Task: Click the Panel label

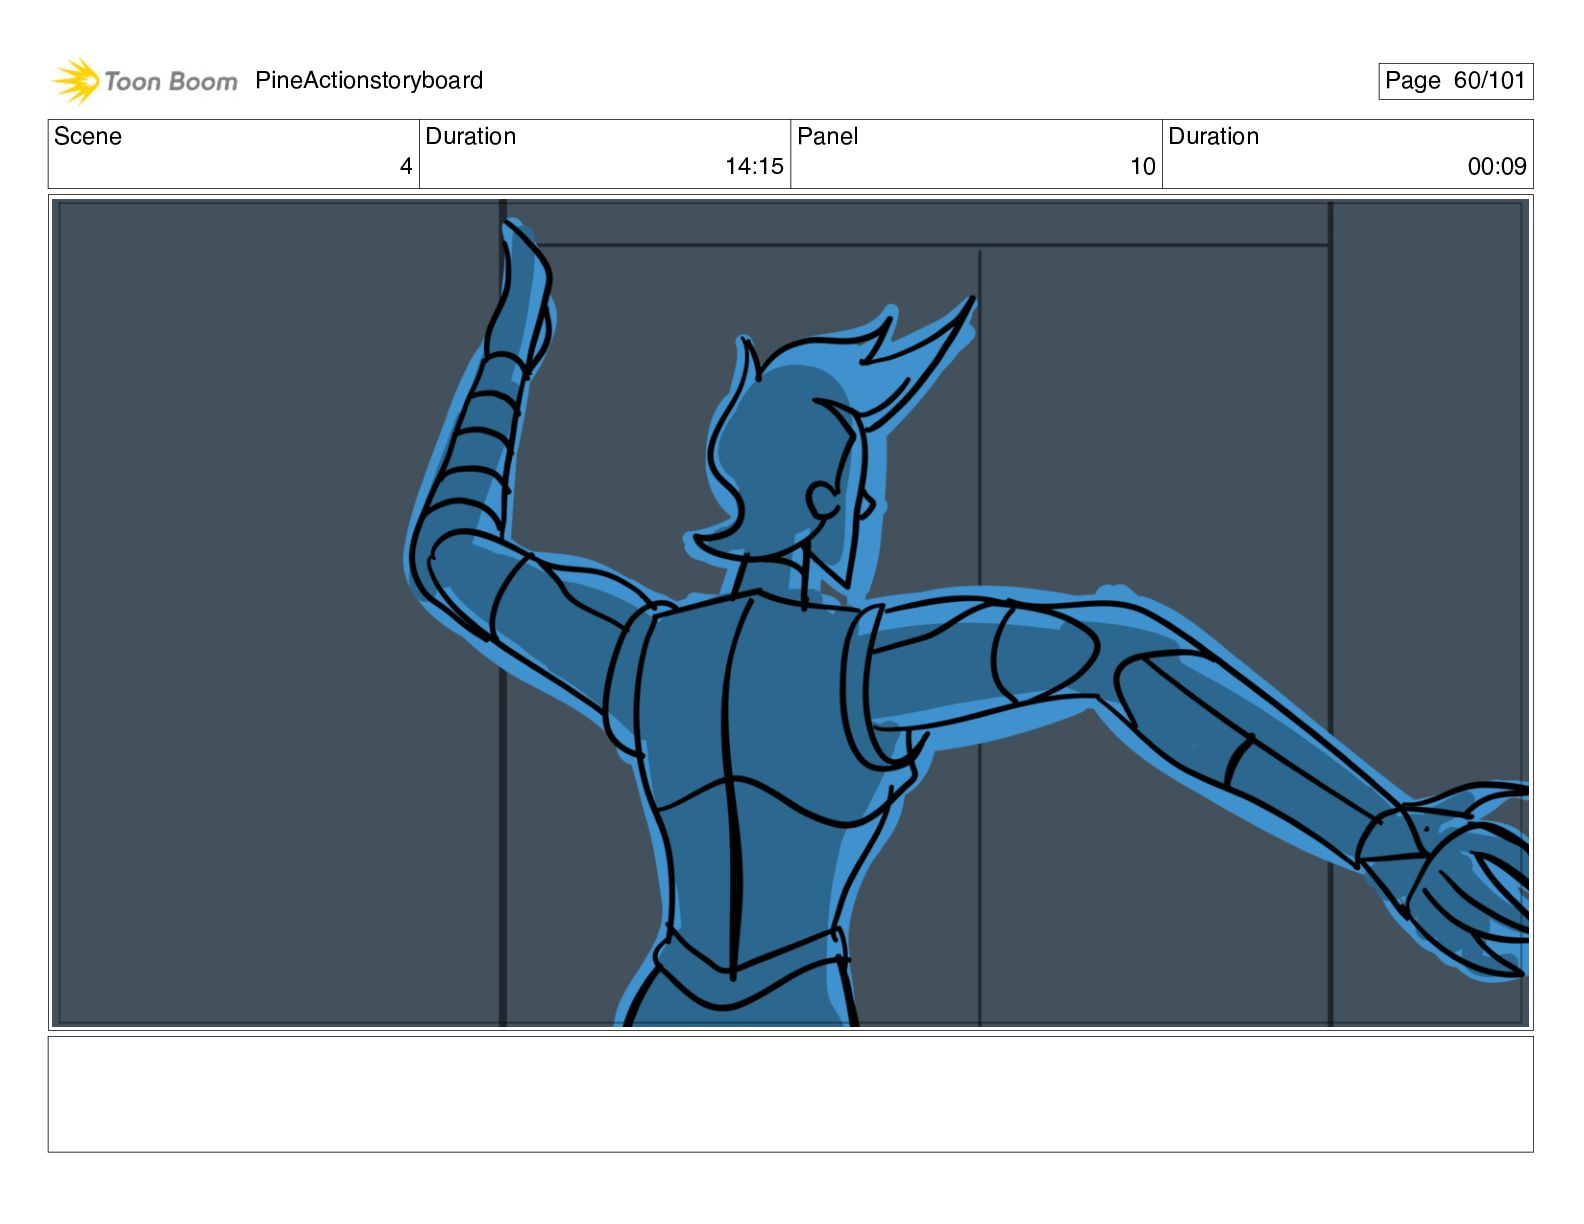Action: click(828, 137)
